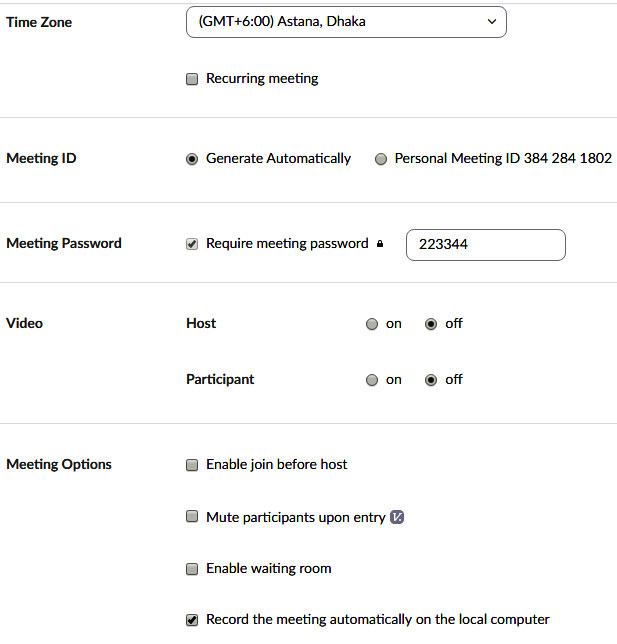Click the 'Recurring meeting' label text
Viewport: 617px width, 644px height.
[x=262, y=78]
